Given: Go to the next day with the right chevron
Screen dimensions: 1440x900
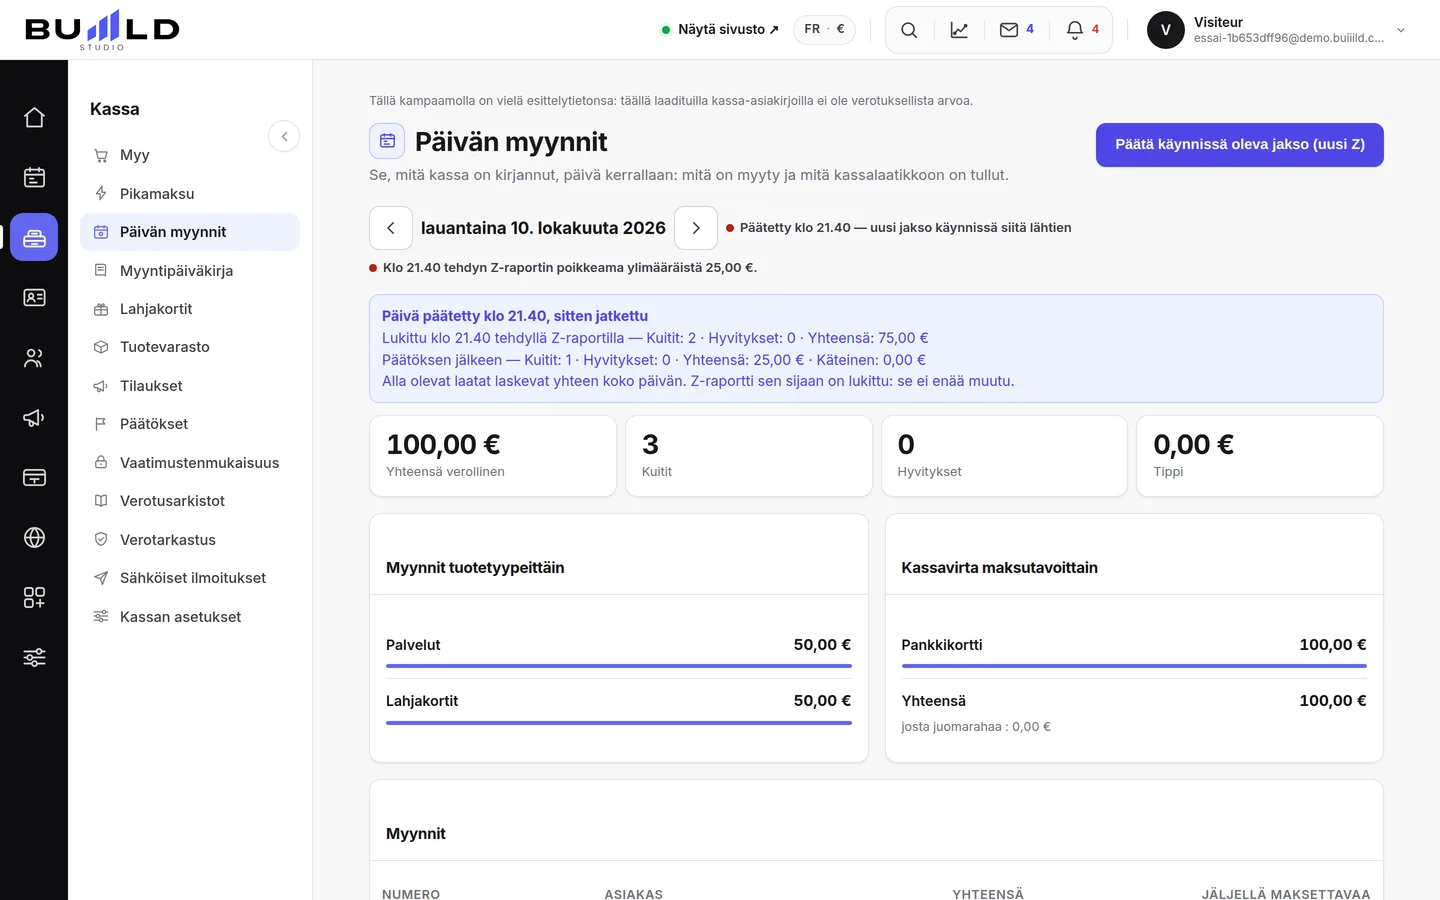Looking at the screenshot, I should point(696,228).
